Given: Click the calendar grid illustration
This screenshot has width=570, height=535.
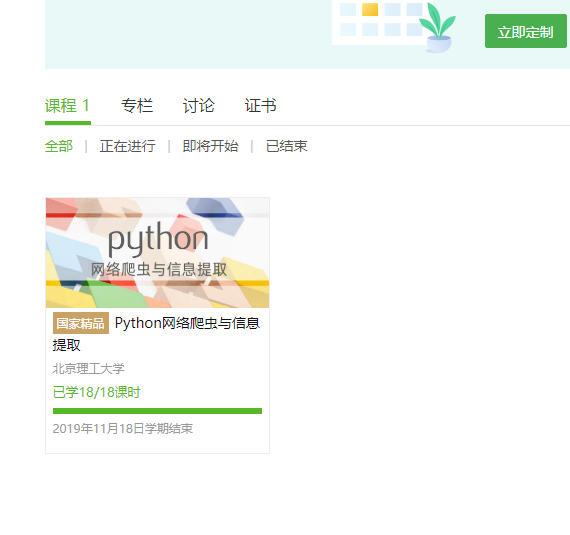Looking at the screenshot, I should coord(380,22).
